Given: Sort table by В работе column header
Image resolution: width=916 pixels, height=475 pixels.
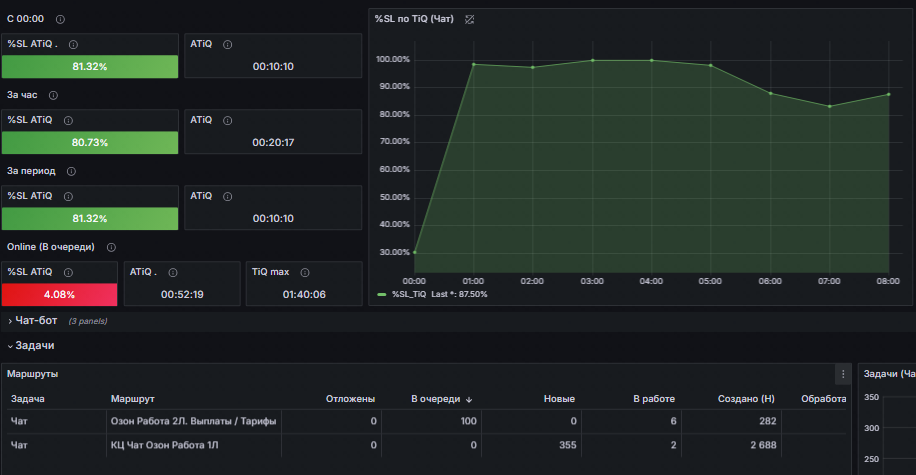Looking at the screenshot, I should click(x=654, y=399).
